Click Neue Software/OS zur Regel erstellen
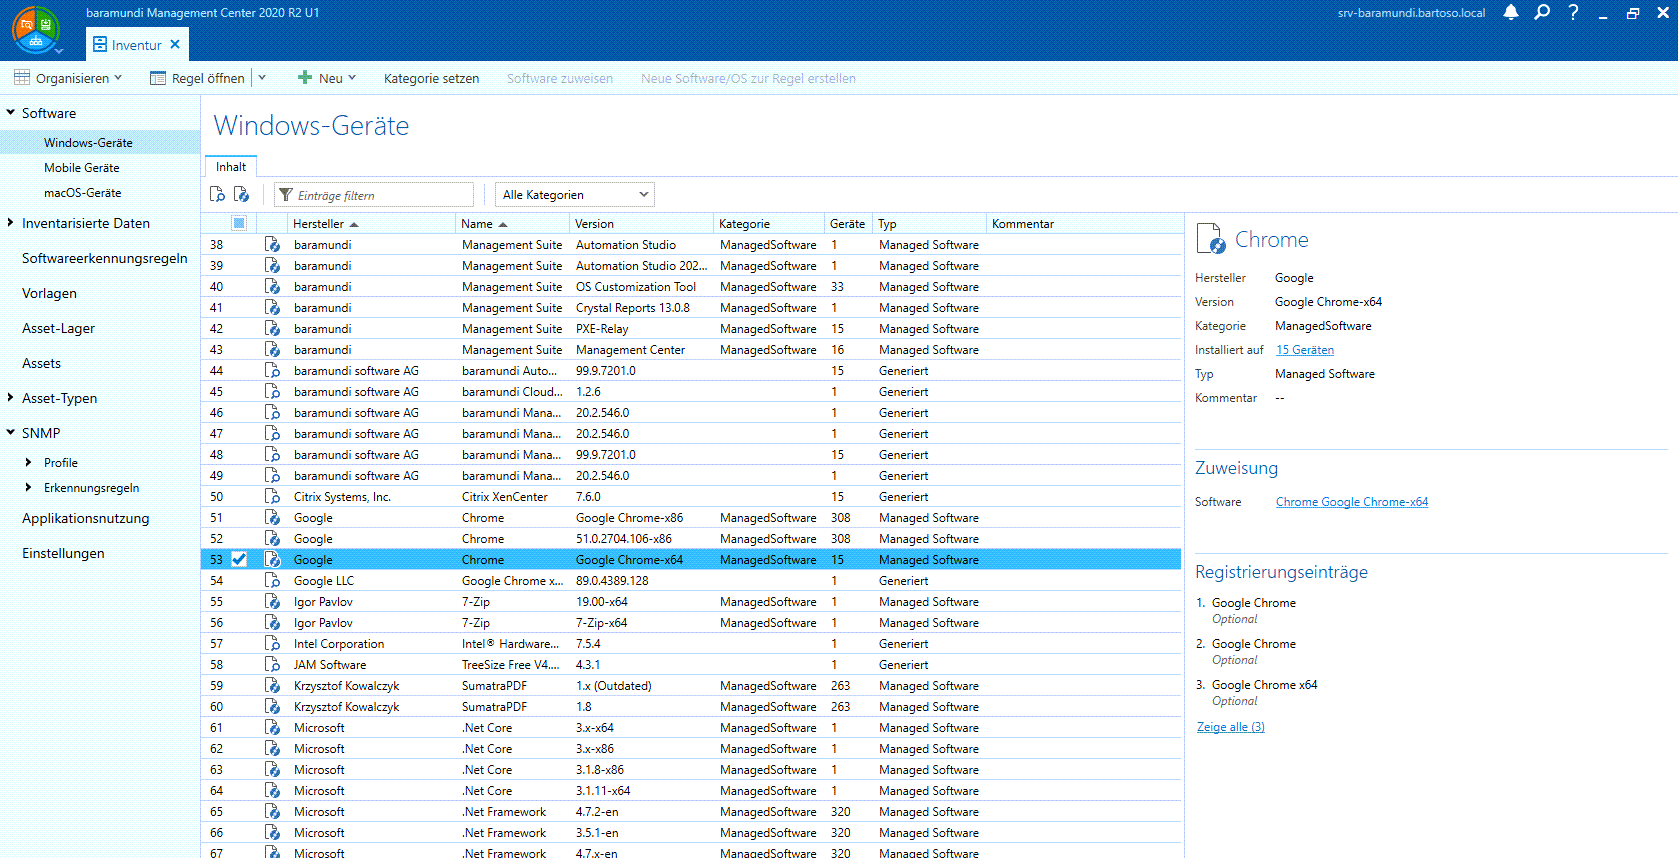 (x=748, y=78)
